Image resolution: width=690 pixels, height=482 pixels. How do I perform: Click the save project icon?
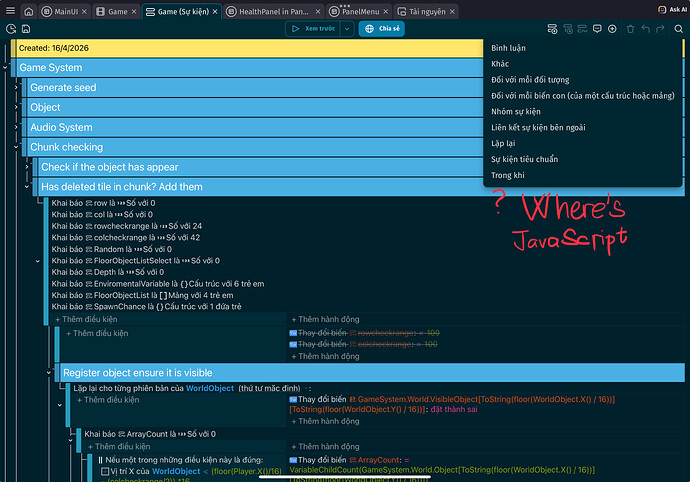[x=26, y=29]
